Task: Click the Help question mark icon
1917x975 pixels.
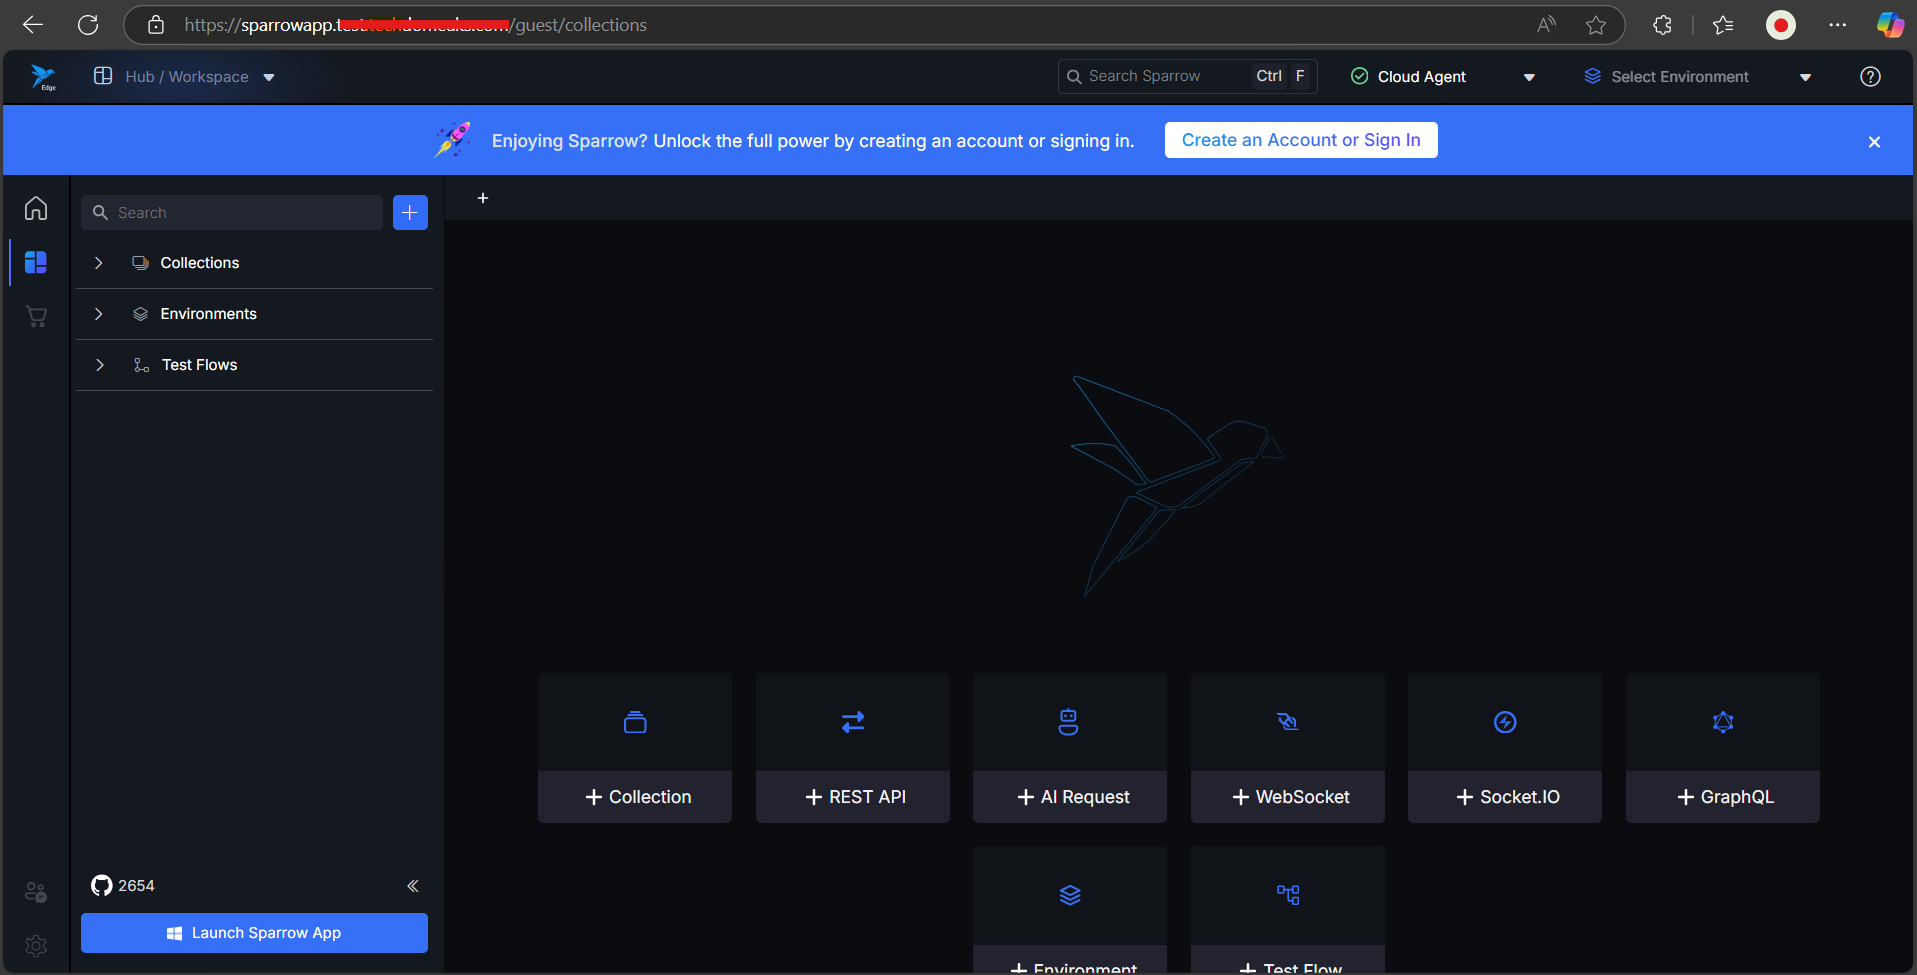Action: click(1870, 76)
